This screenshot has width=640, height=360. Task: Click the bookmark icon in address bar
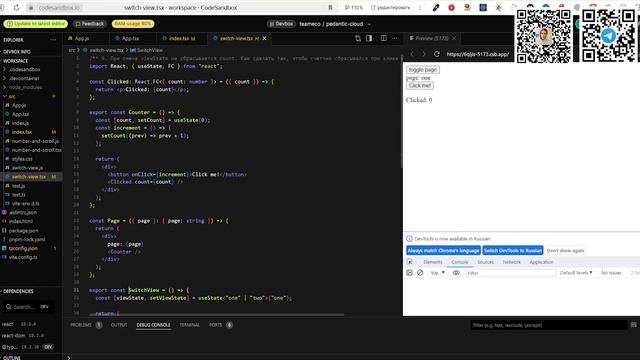click(x=330, y=7)
